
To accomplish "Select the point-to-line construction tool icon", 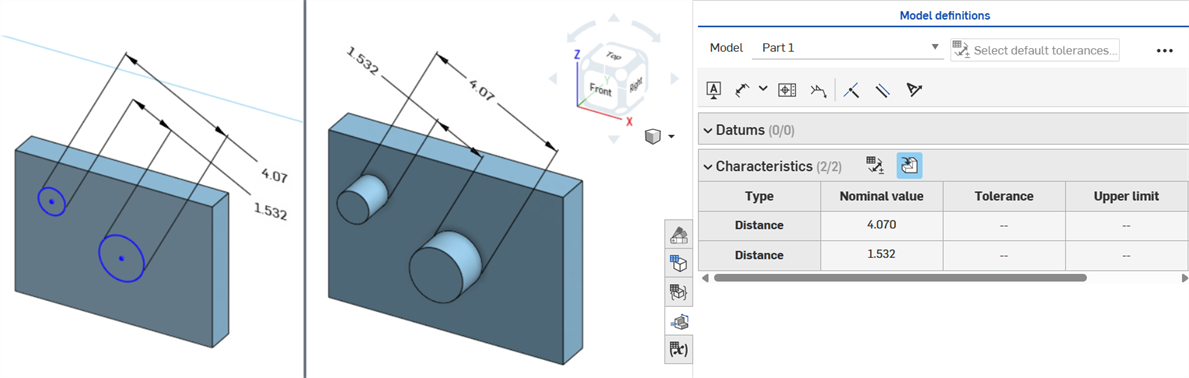I will [852, 90].
